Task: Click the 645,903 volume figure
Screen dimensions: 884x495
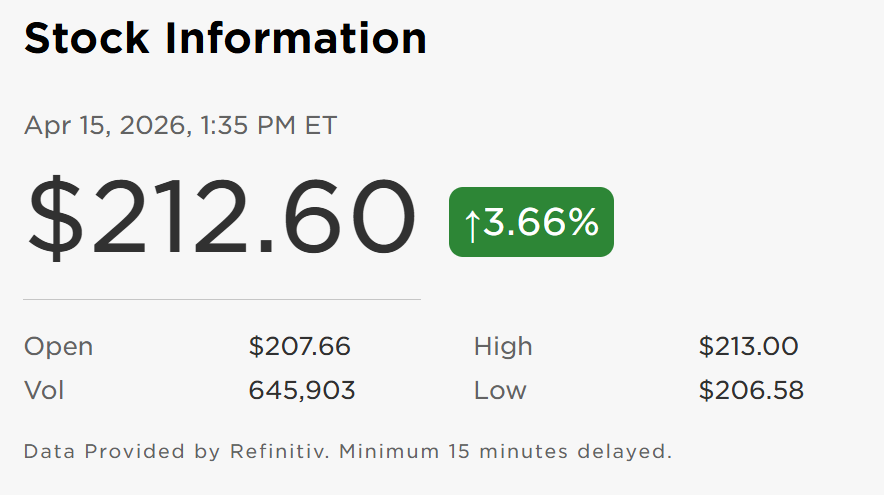Action: click(x=302, y=390)
